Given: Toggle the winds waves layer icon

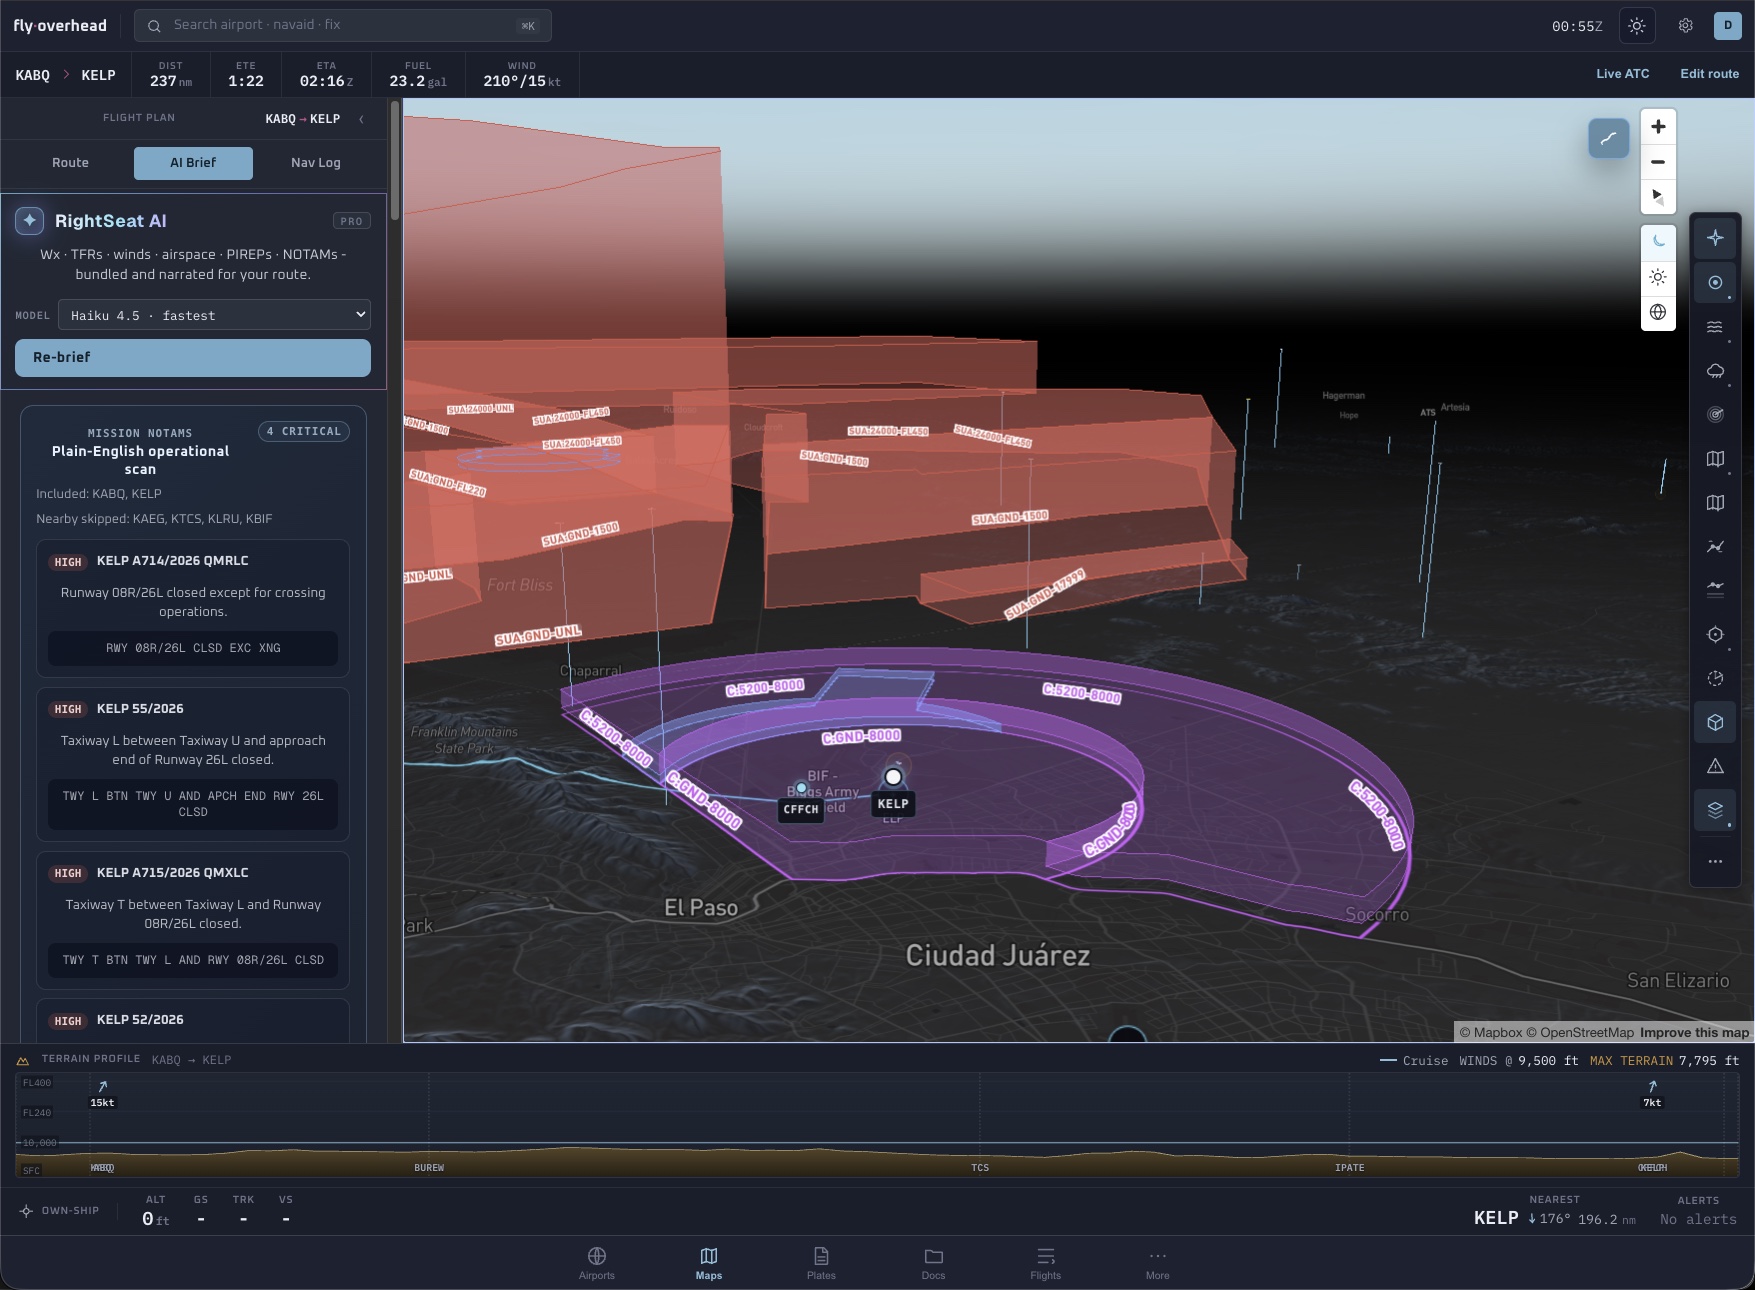Looking at the screenshot, I should (1715, 327).
